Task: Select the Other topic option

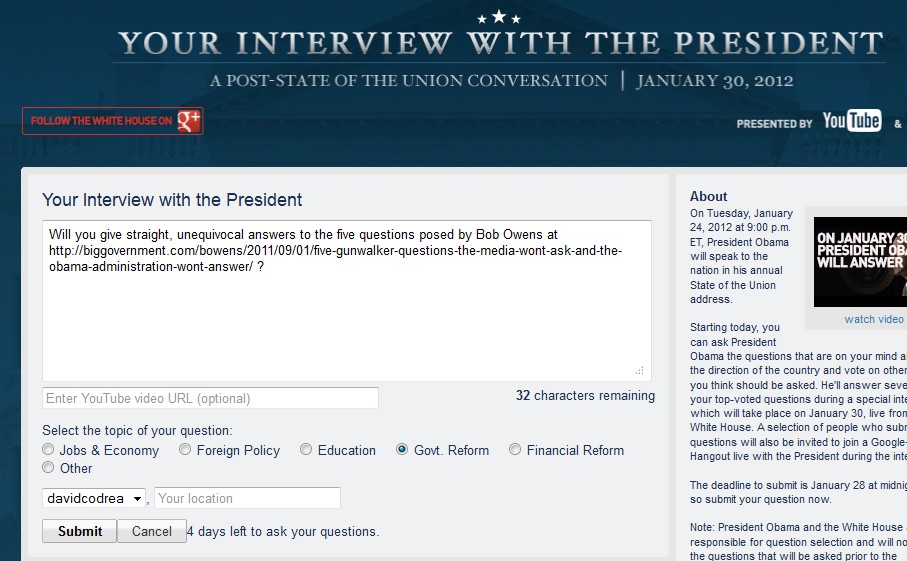Action: 49,467
